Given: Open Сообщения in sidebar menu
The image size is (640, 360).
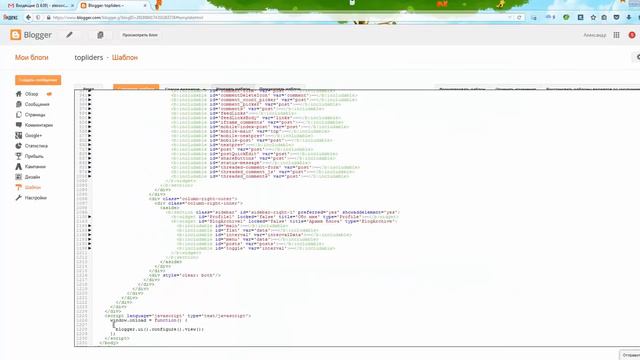Looking at the screenshot, I should (37, 104).
